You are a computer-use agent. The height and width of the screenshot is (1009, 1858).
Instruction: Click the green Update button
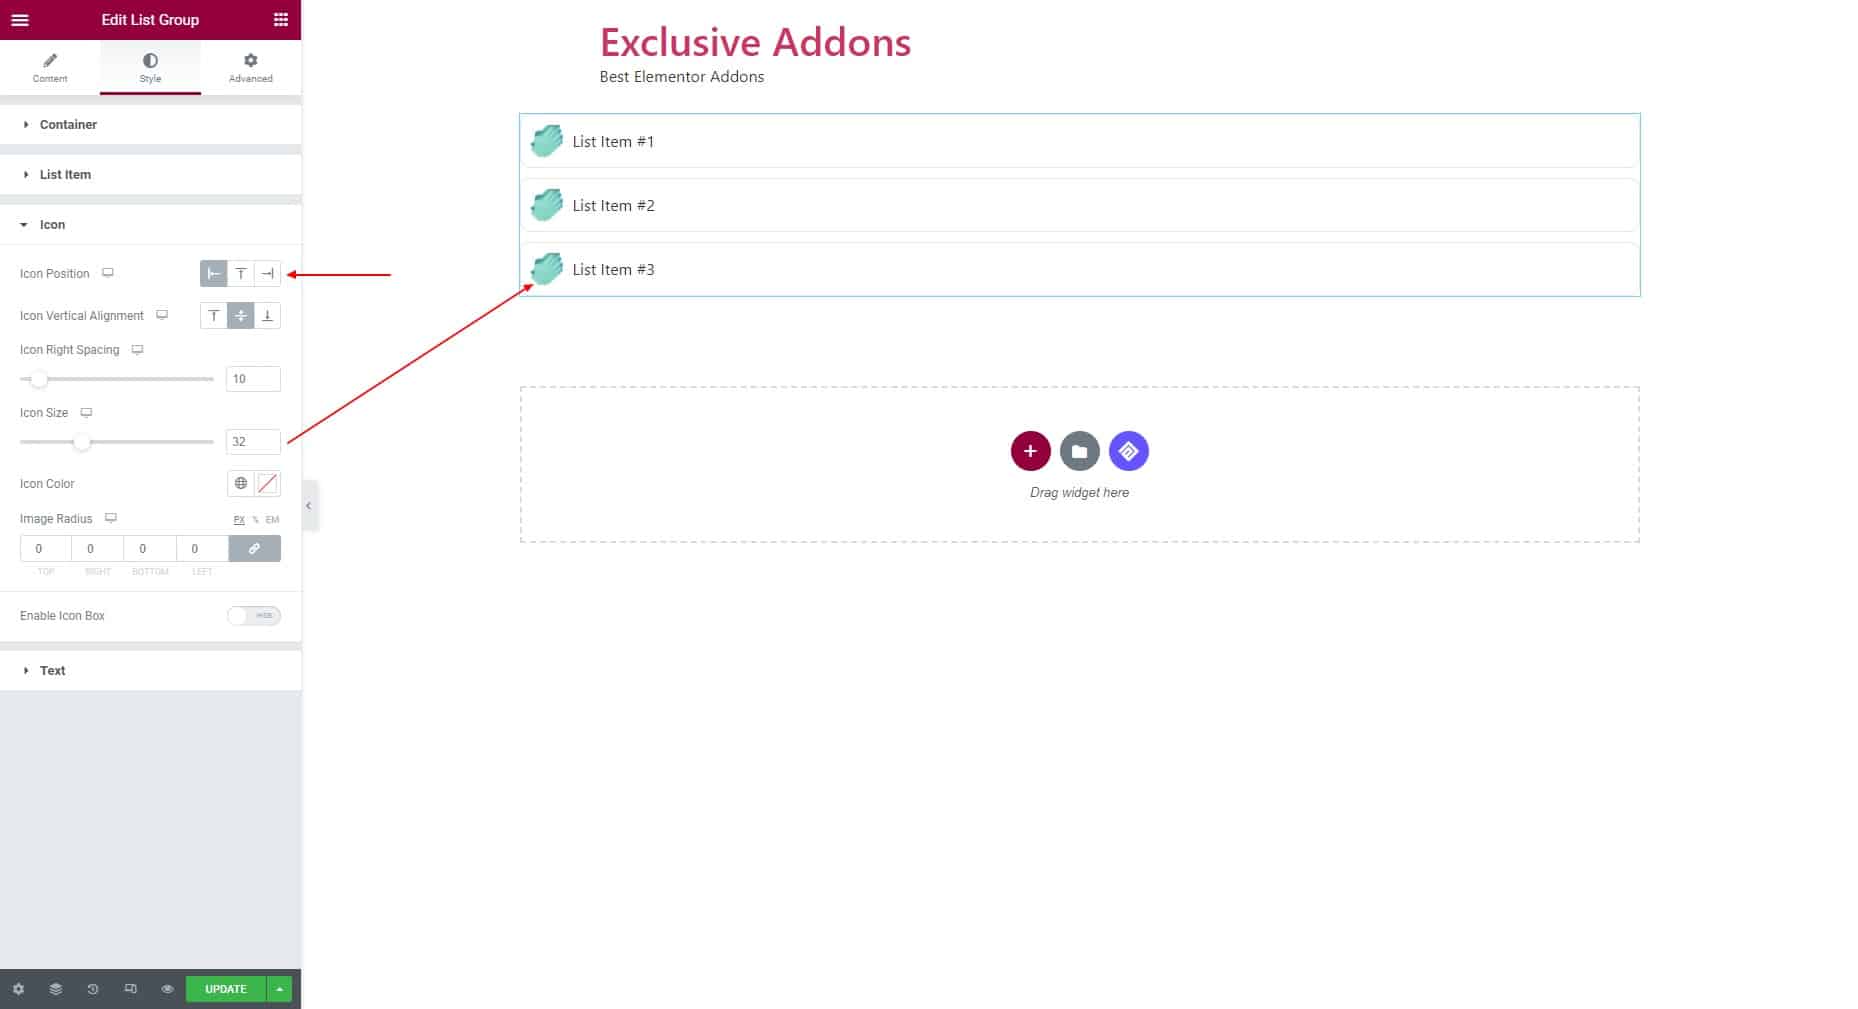point(226,989)
